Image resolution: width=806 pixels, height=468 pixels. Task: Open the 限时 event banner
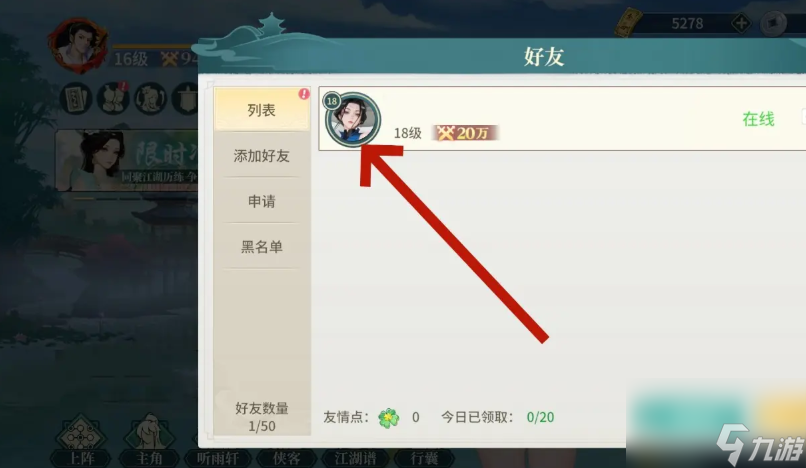point(126,160)
